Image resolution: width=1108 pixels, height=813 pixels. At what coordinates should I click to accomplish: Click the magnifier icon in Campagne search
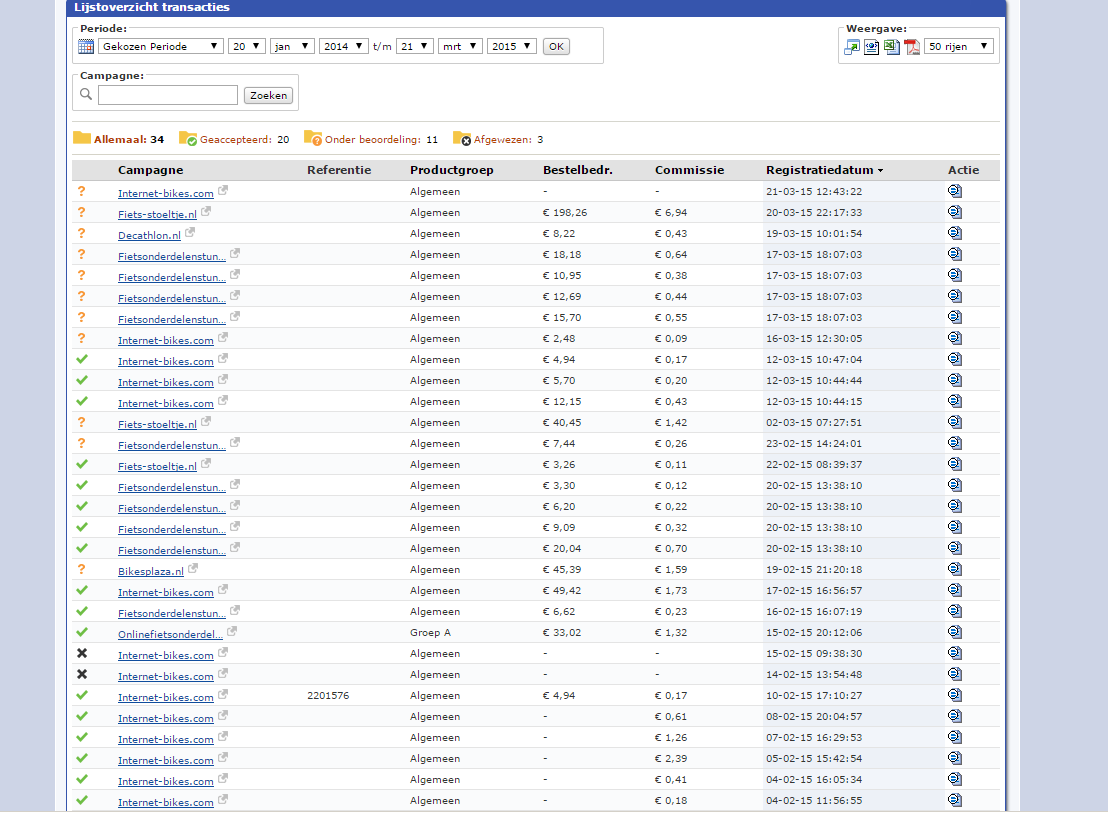tap(86, 95)
